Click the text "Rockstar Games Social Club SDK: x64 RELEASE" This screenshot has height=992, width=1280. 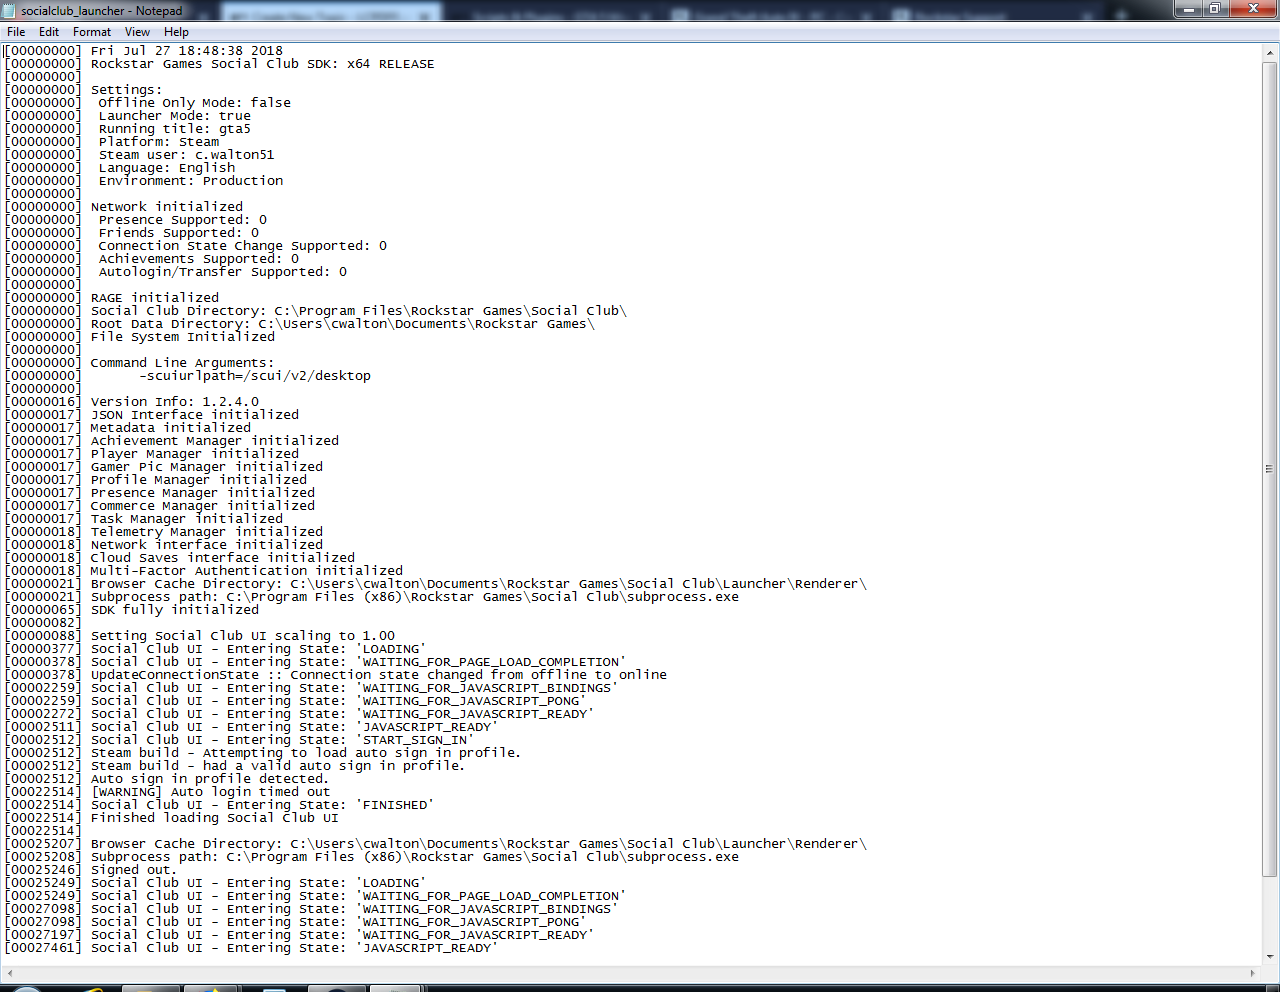coord(263,64)
